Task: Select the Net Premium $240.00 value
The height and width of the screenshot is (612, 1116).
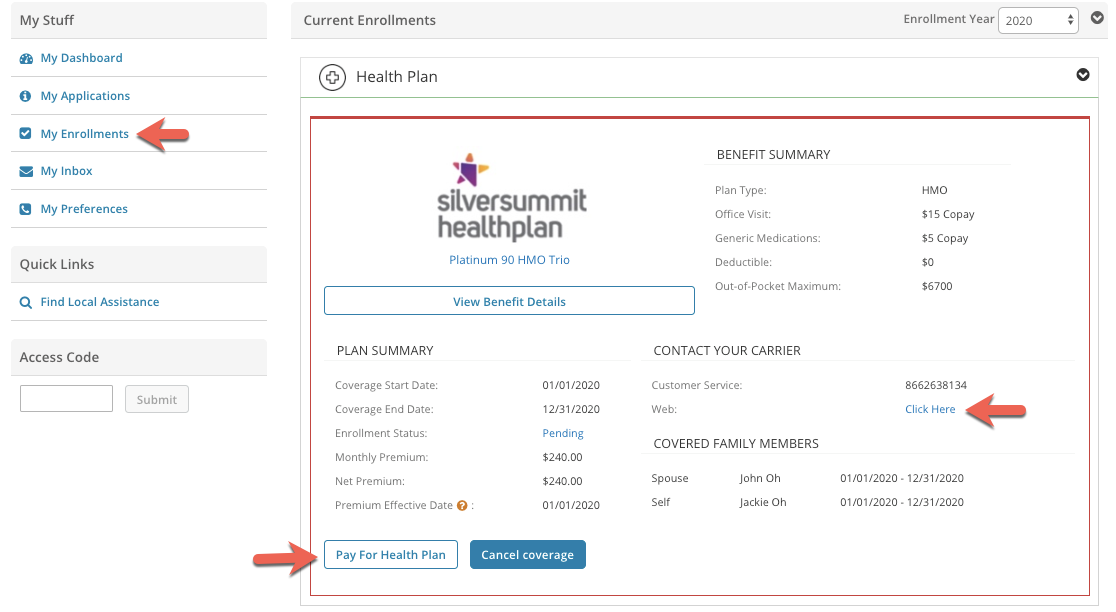Action: (562, 482)
